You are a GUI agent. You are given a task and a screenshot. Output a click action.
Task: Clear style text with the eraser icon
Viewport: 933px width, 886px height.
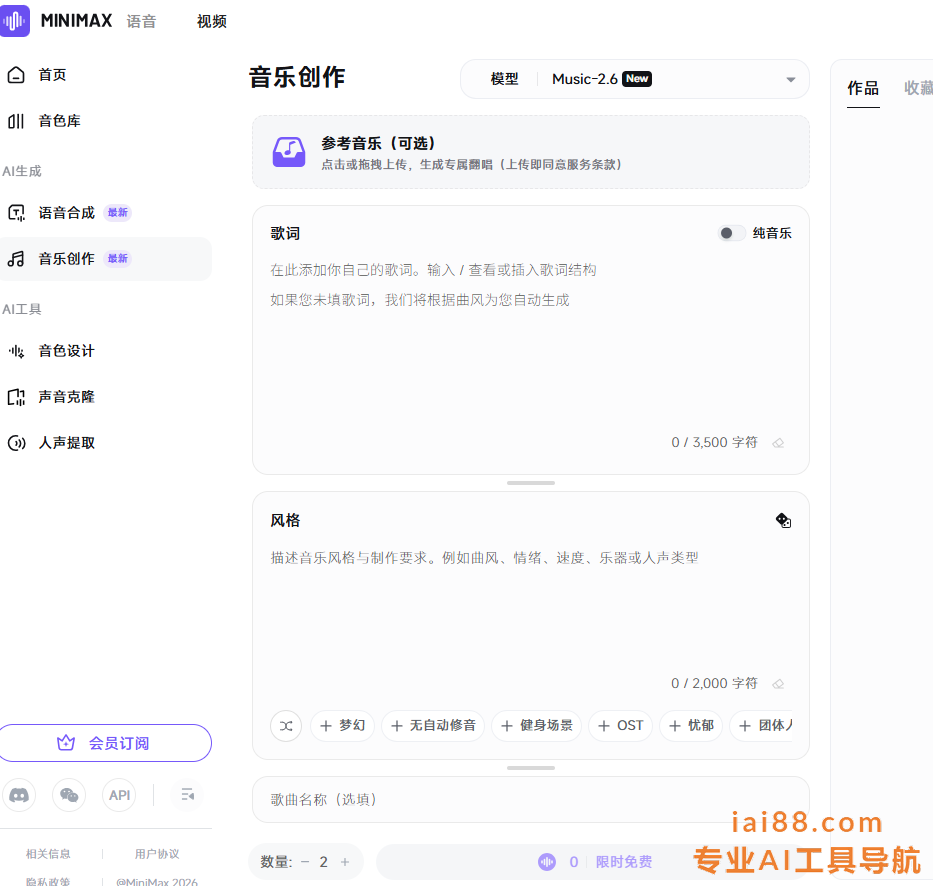[778, 684]
